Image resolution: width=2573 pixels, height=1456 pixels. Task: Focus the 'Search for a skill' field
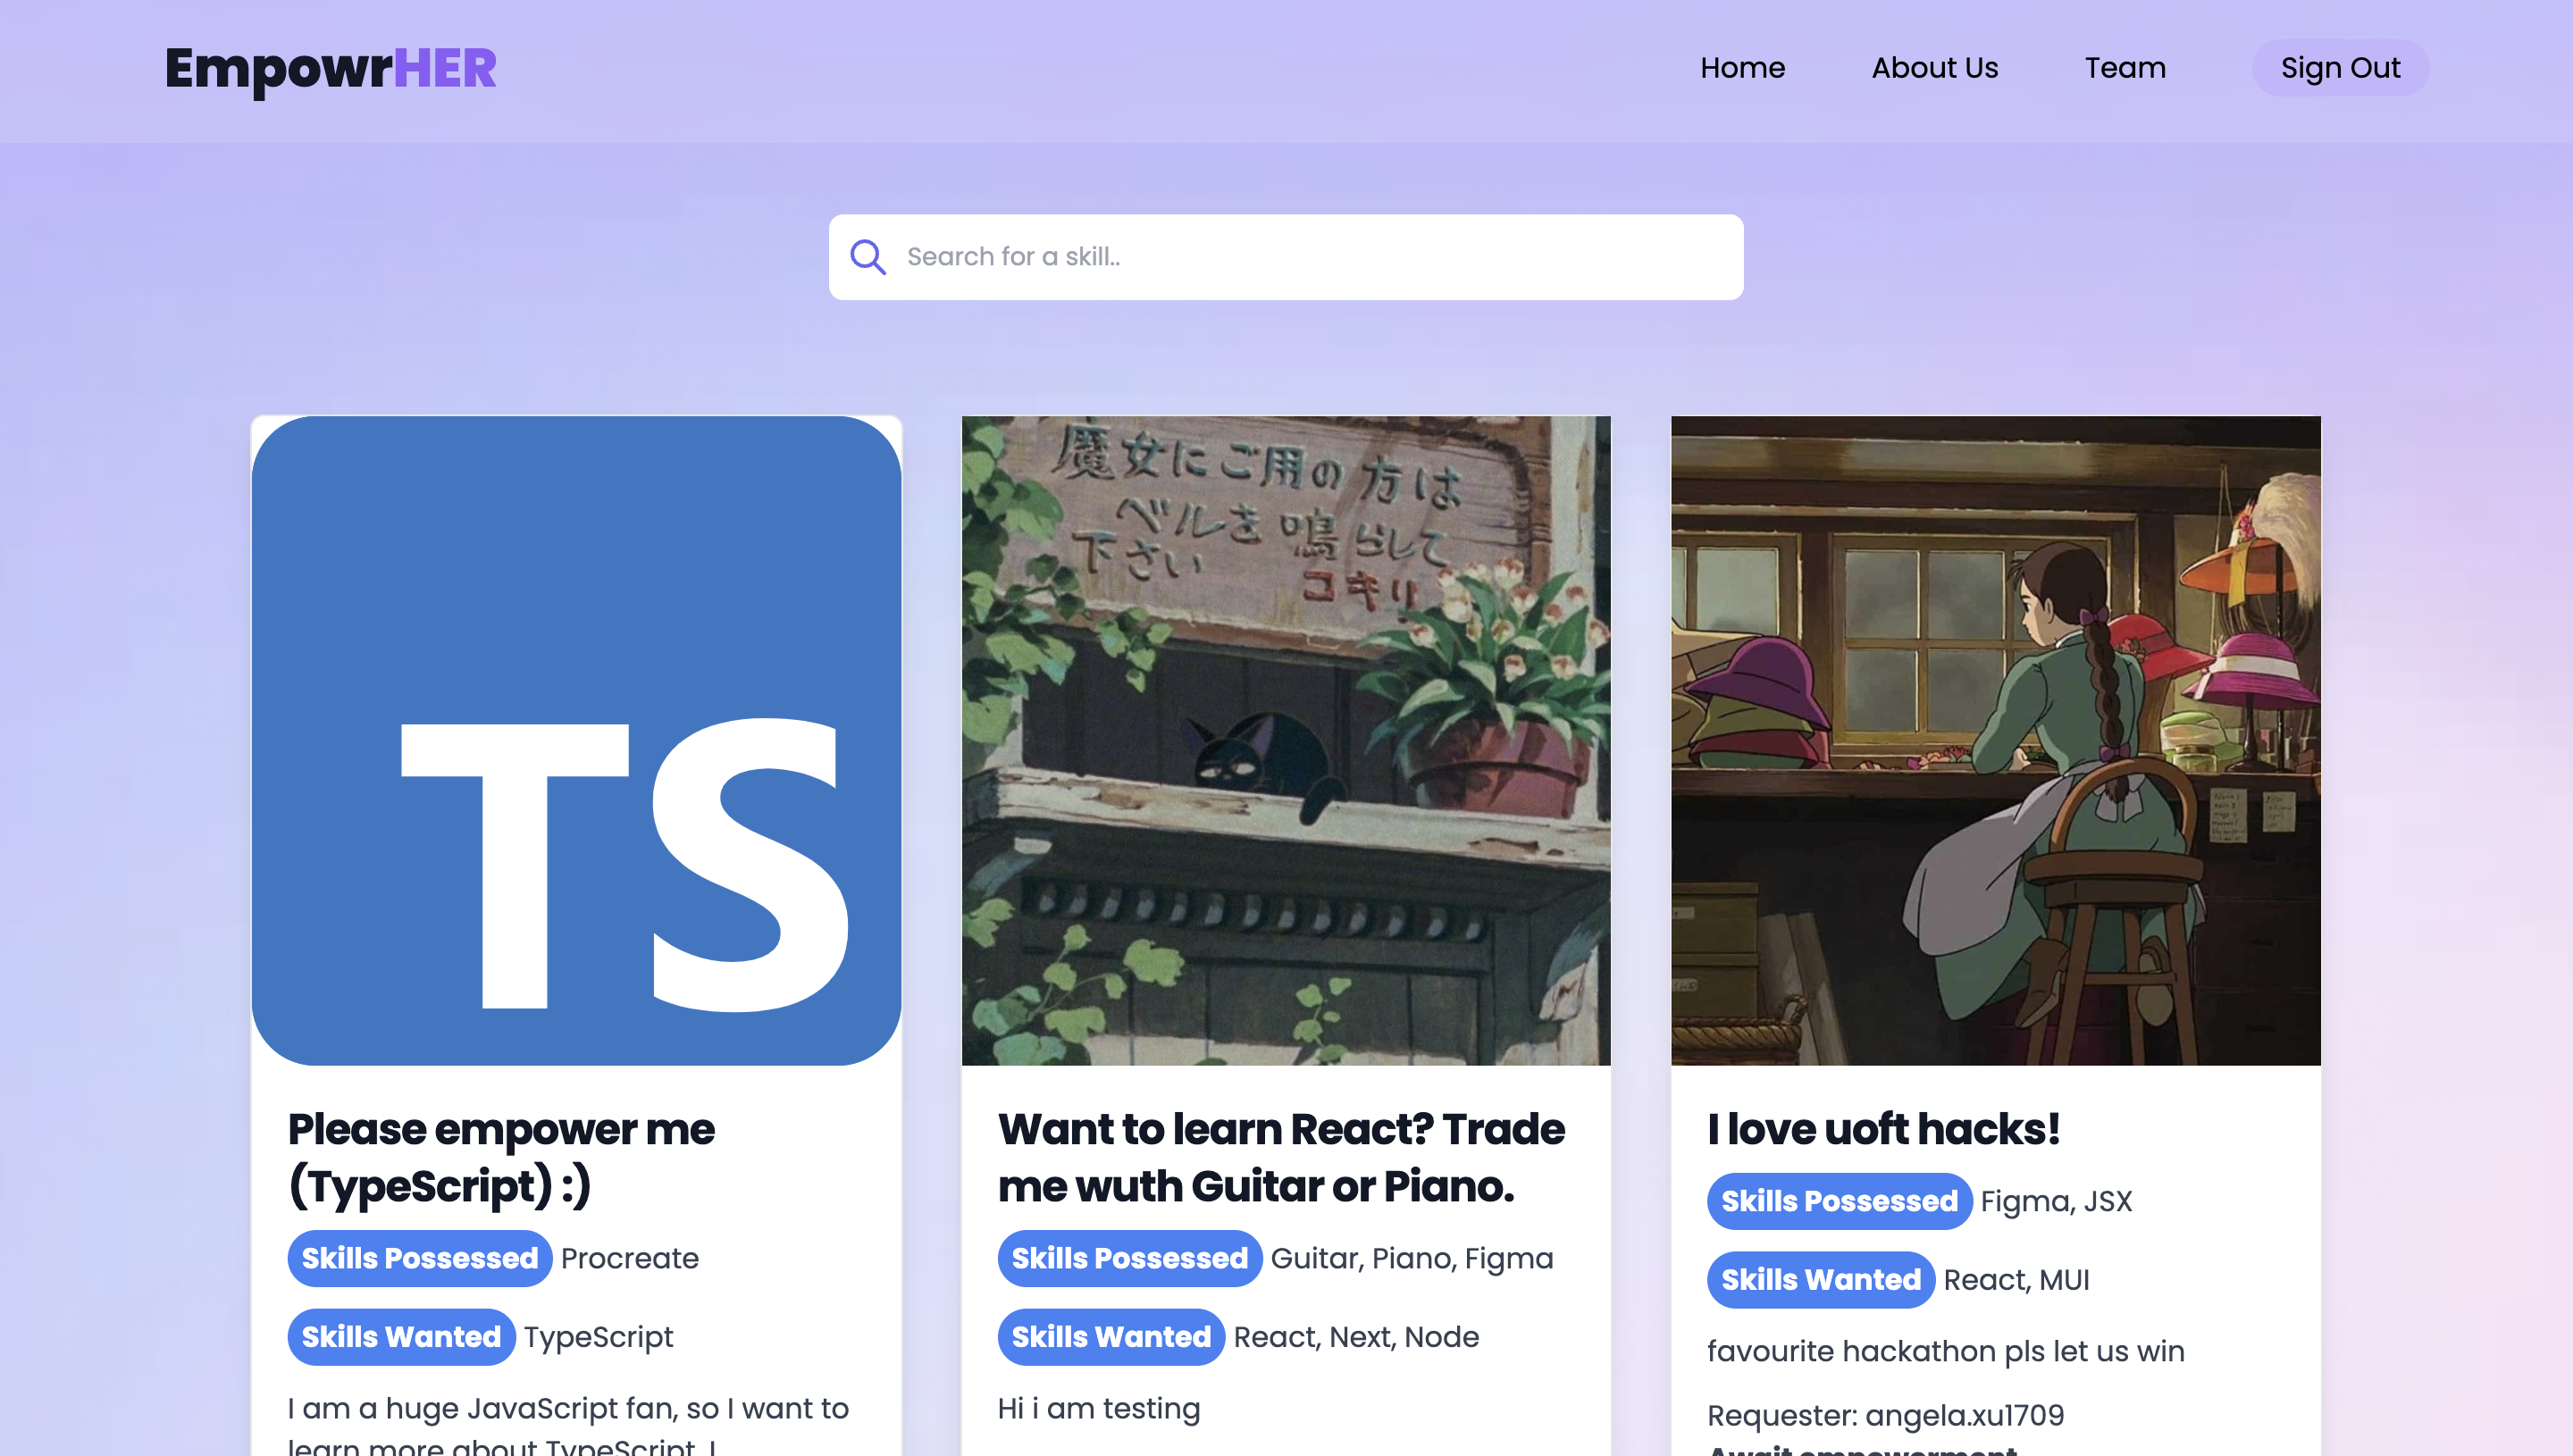point(1310,257)
